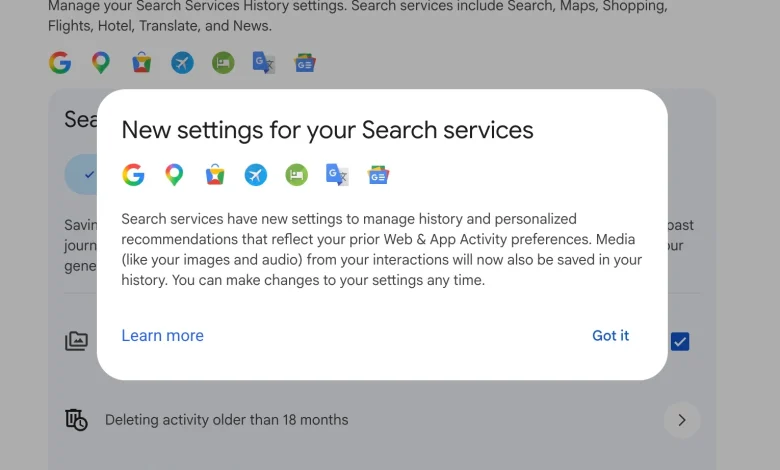Click the Flights airplane icon in the dialog
Viewport: 780px width, 470px height.
click(x=256, y=175)
